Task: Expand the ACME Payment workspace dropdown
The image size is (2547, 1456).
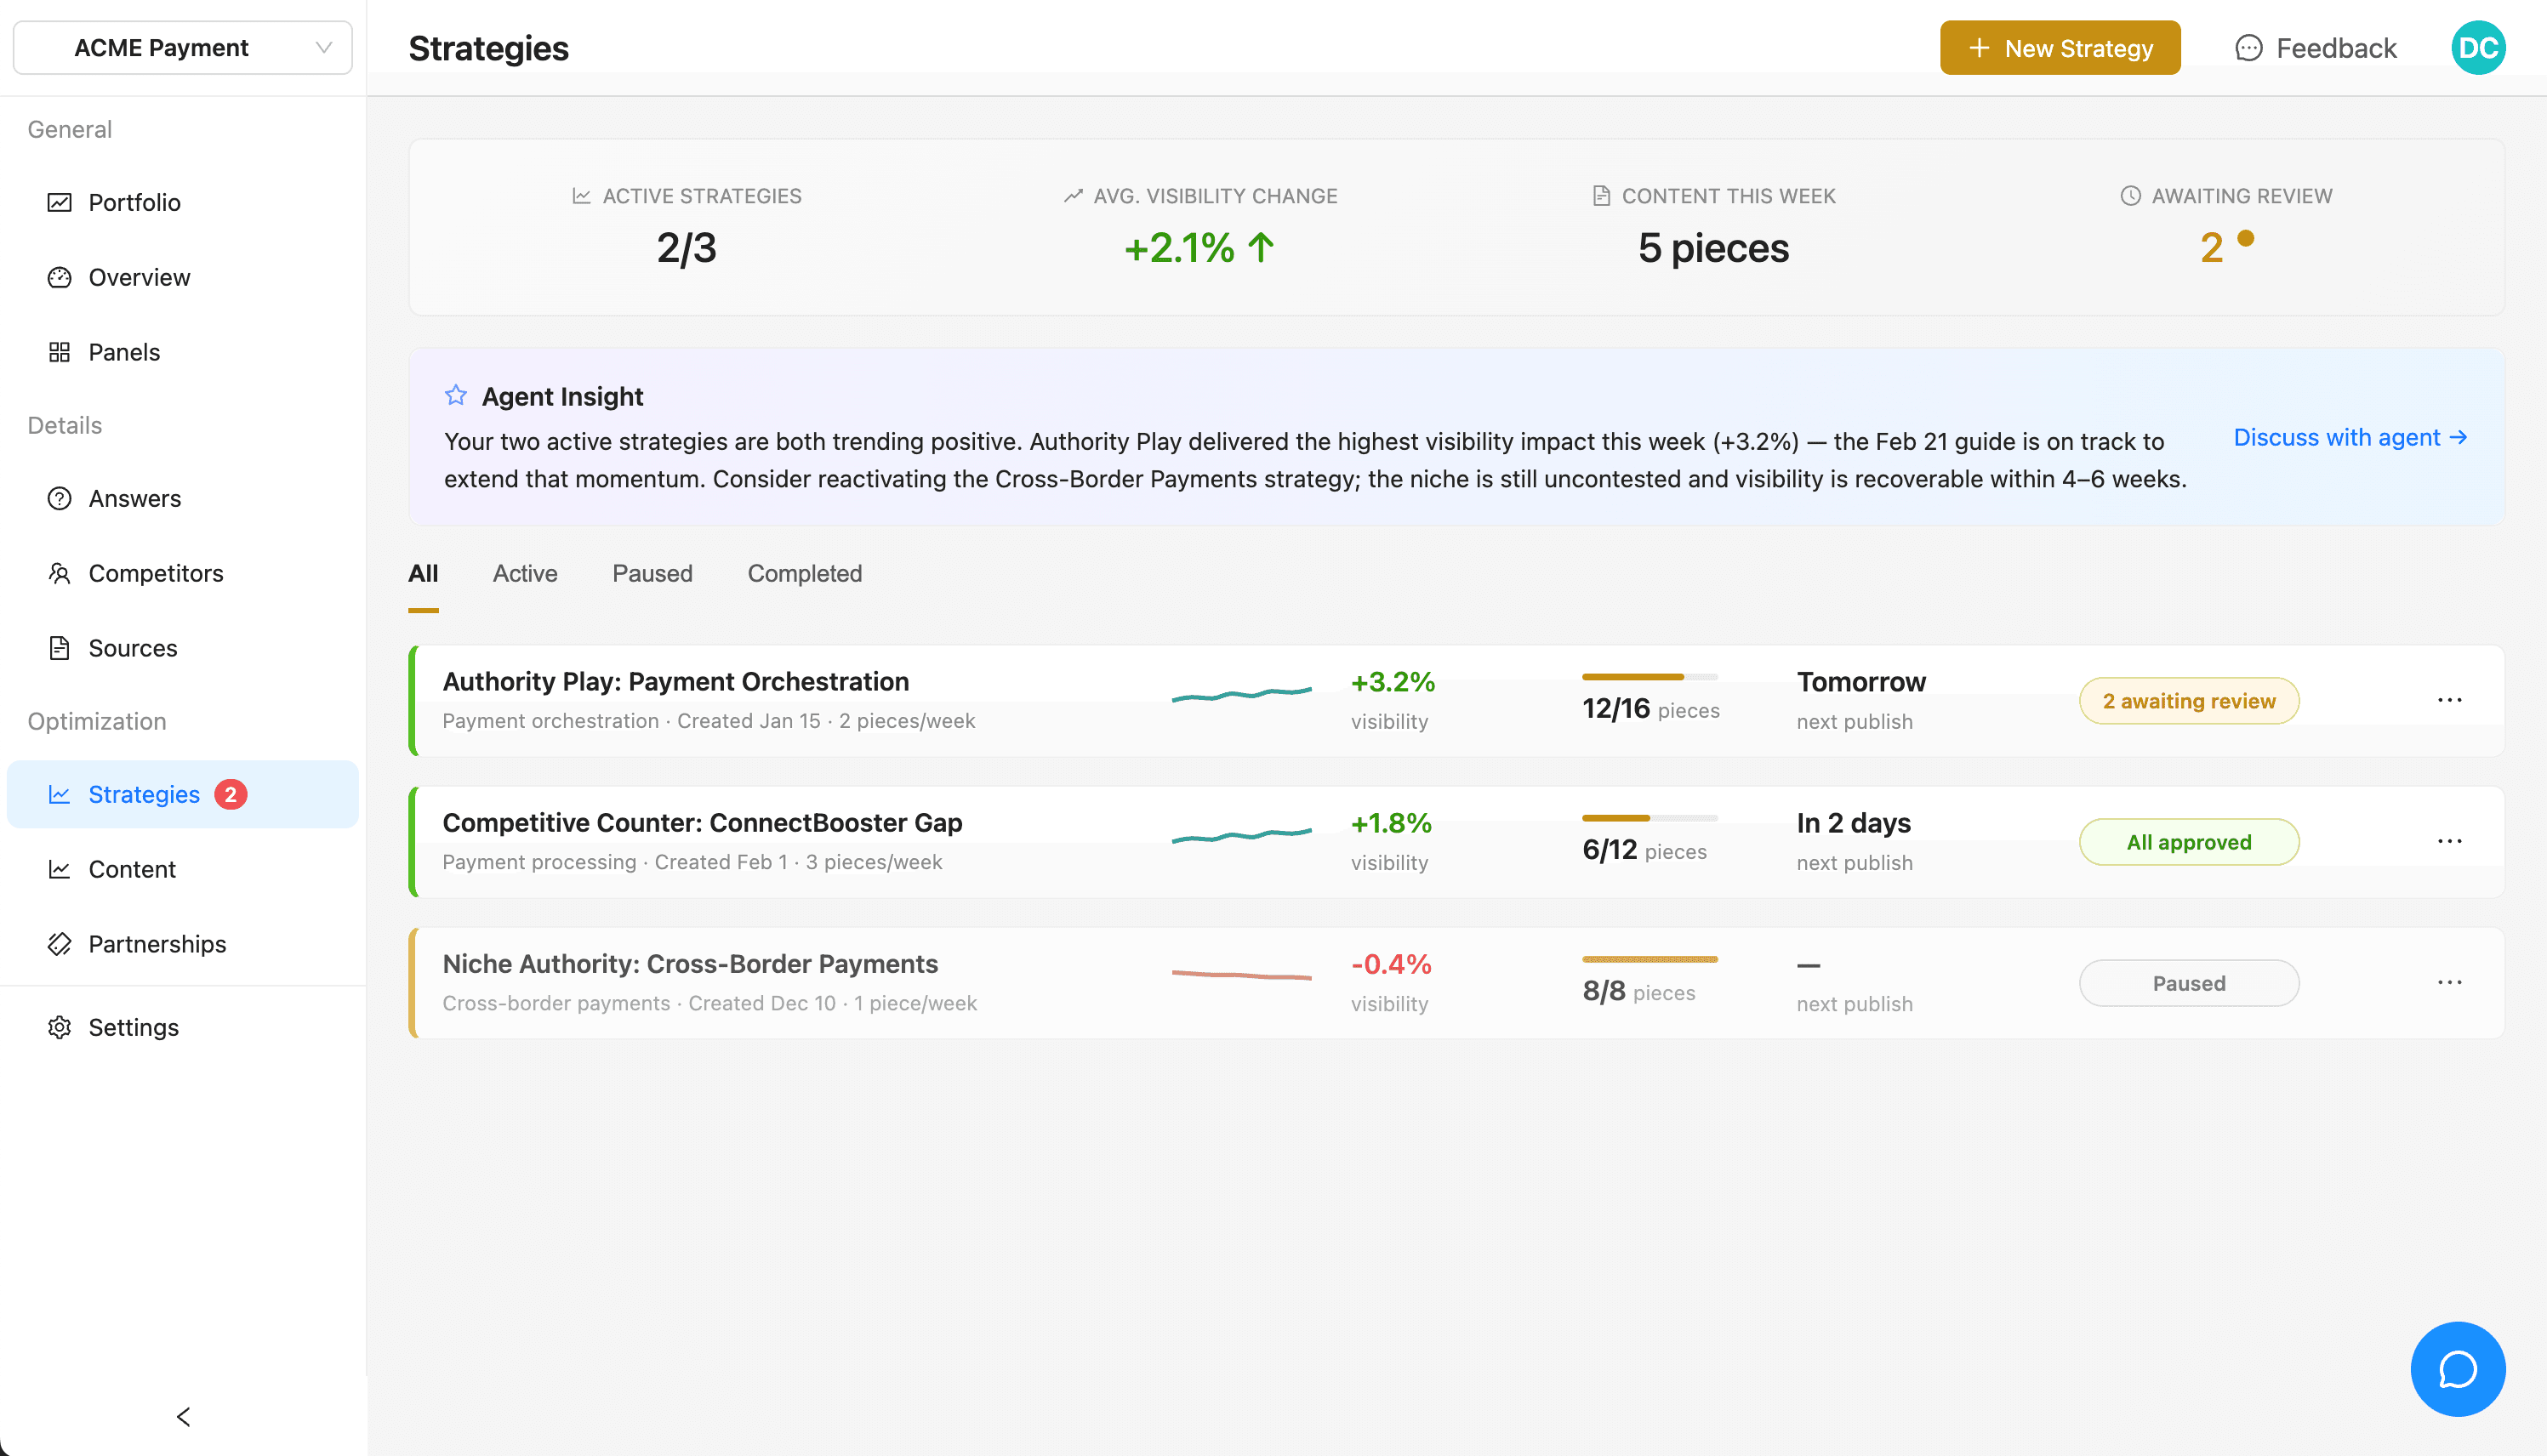Action: point(183,48)
